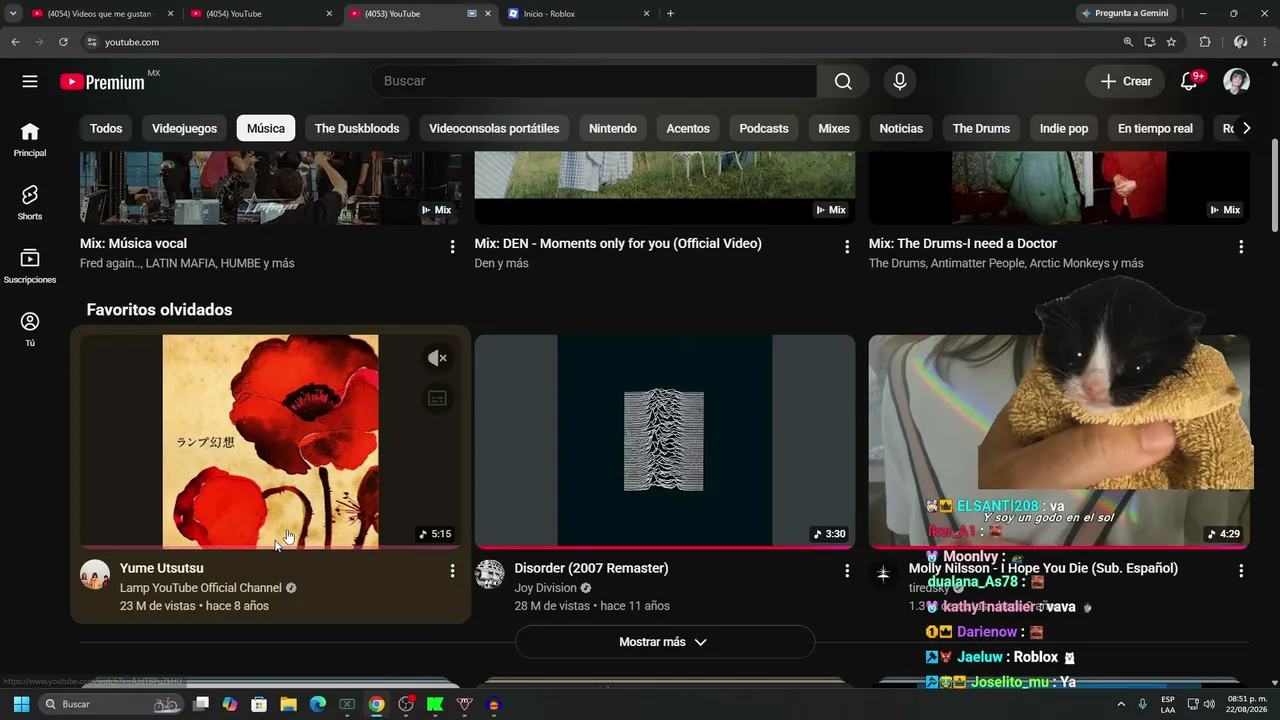Open Joy Division channel name link
This screenshot has width=1280, height=720.
tap(545, 588)
